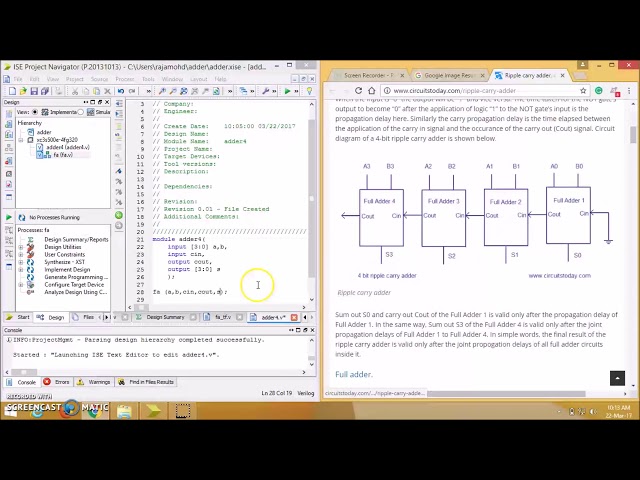The width and height of the screenshot is (640, 480).
Task: Click the light bulb tips icon
Action: (x=309, y=91)
